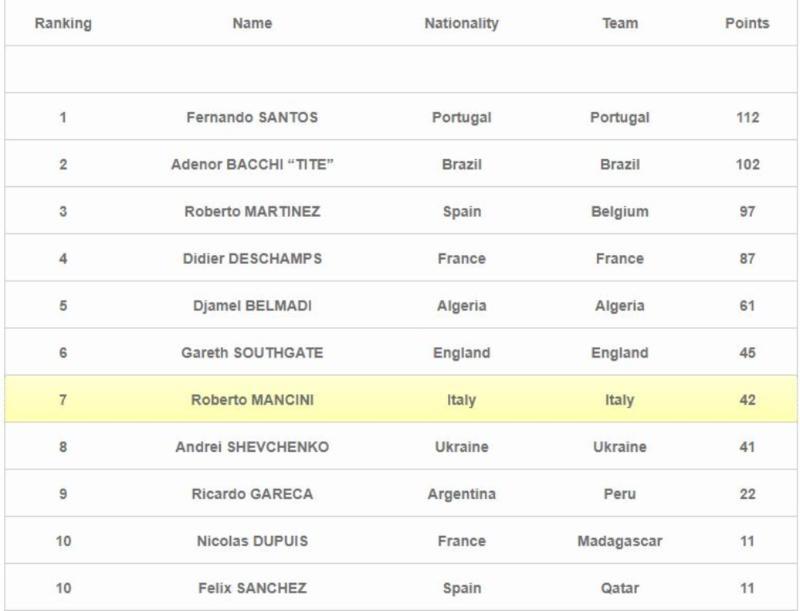Viewport: 800px width, 611px height.
Task: Select highlighted Roberto MANCINI row
Action: point(252,400)
